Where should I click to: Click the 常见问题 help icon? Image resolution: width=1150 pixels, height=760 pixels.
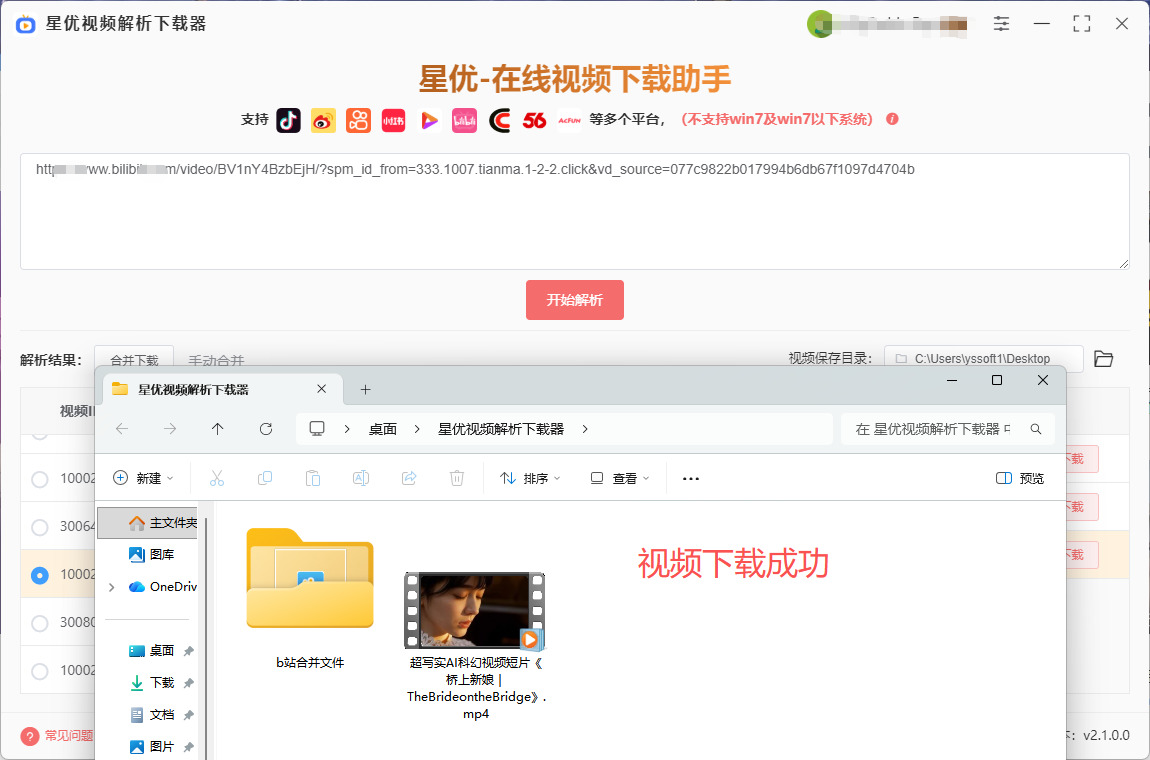29,736
